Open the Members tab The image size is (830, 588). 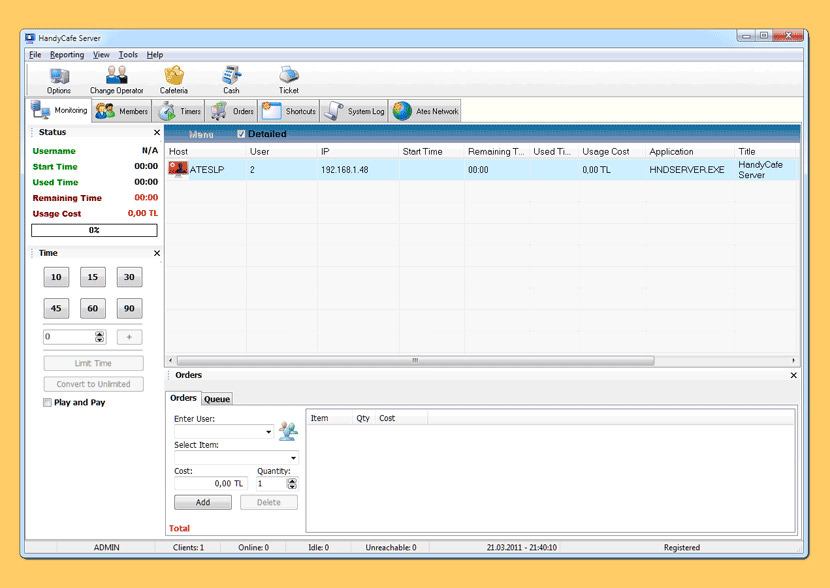(122, 111)
